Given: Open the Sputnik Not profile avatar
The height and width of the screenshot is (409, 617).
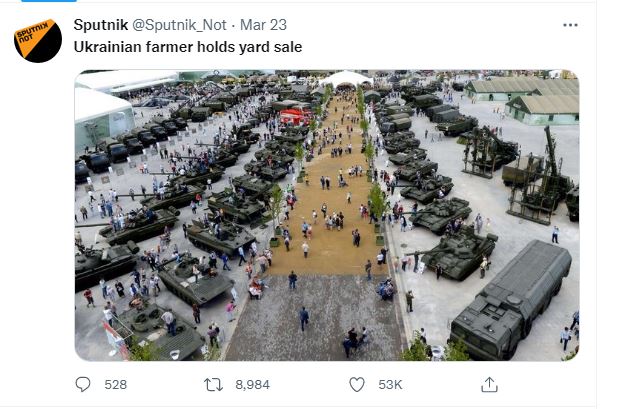Looking at the screenshot, I should (38, 40).
